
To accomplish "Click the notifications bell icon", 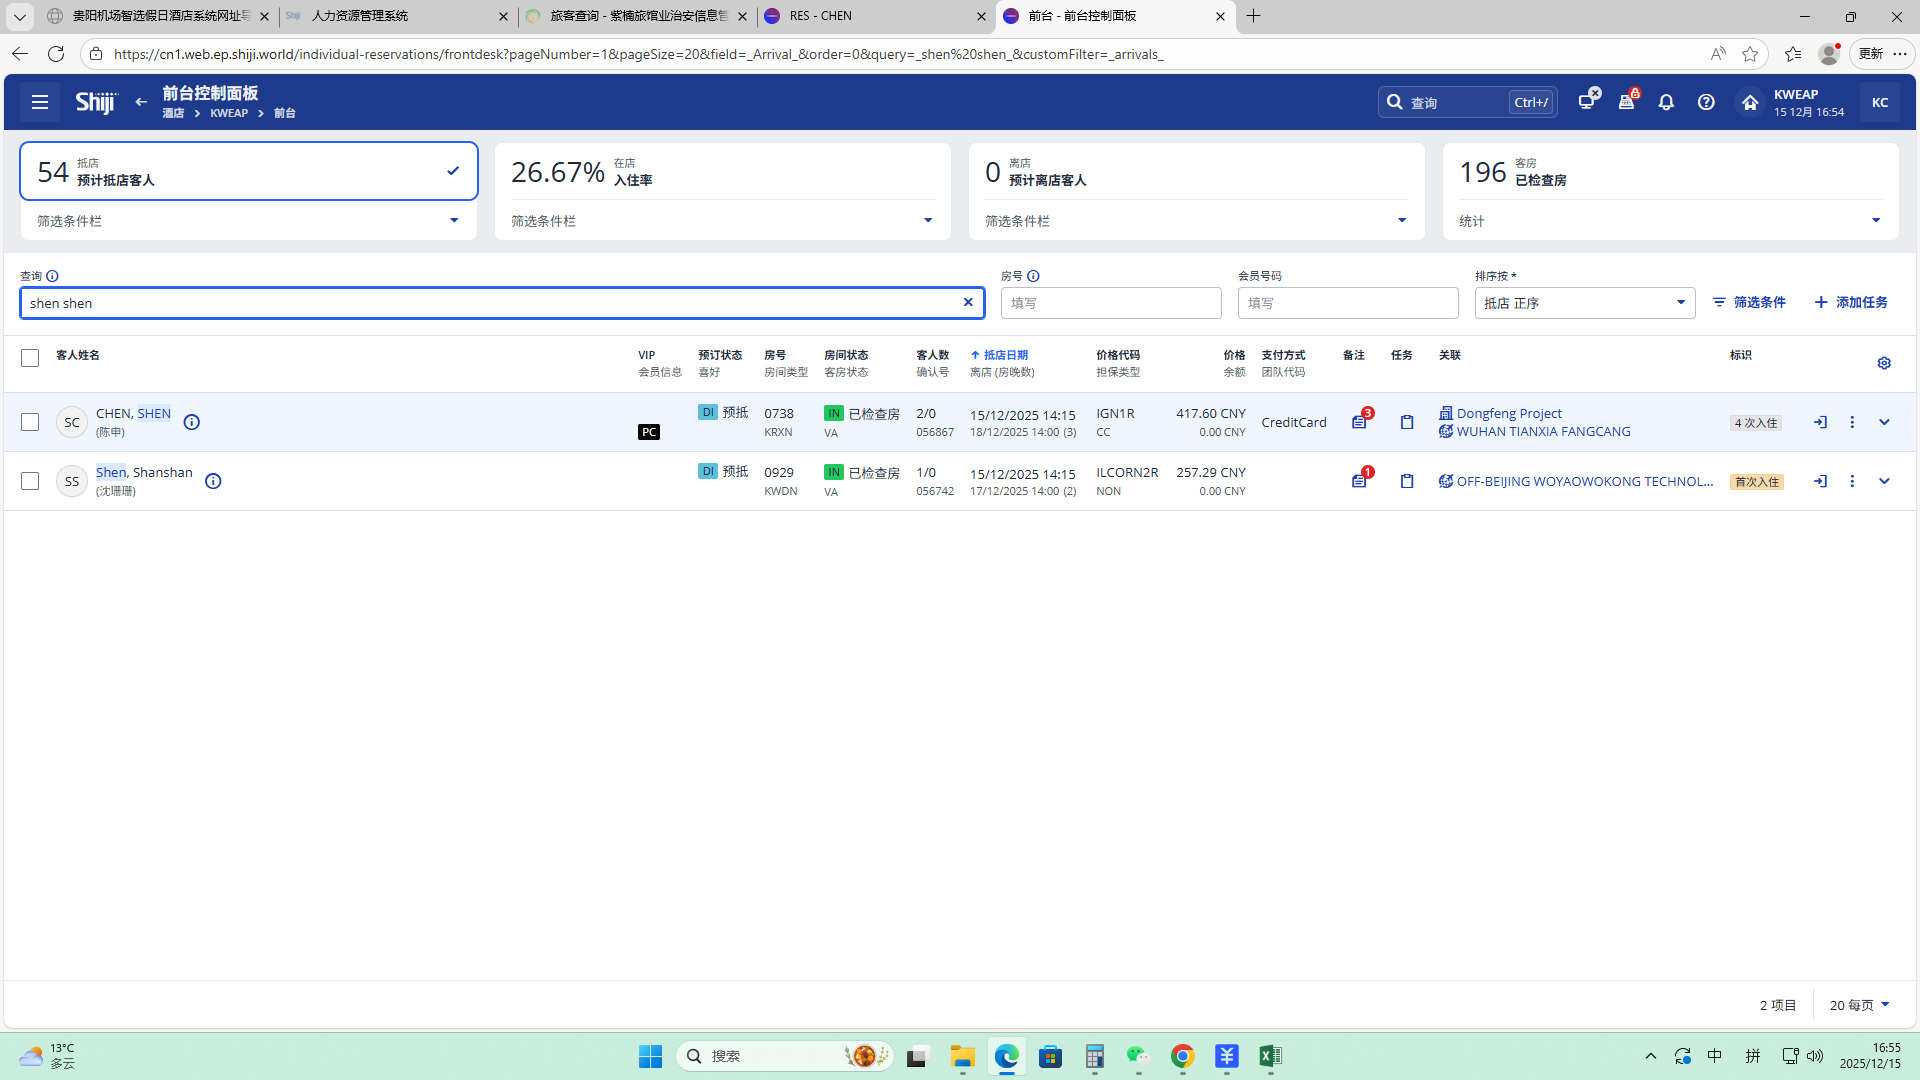I will 1666,102.
